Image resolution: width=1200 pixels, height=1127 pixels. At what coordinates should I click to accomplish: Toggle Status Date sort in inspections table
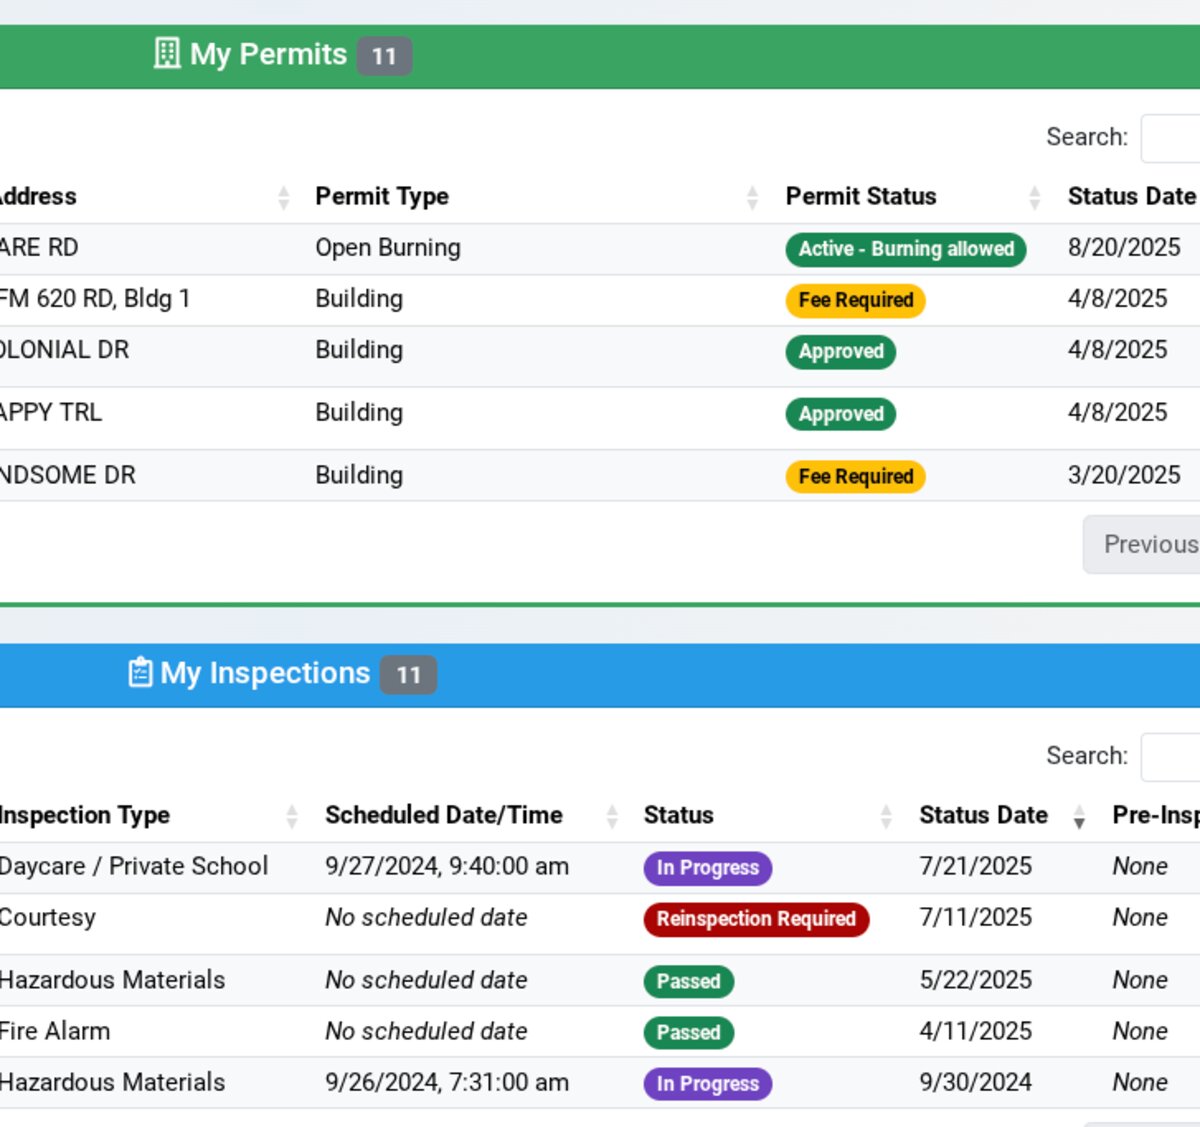1079,817
